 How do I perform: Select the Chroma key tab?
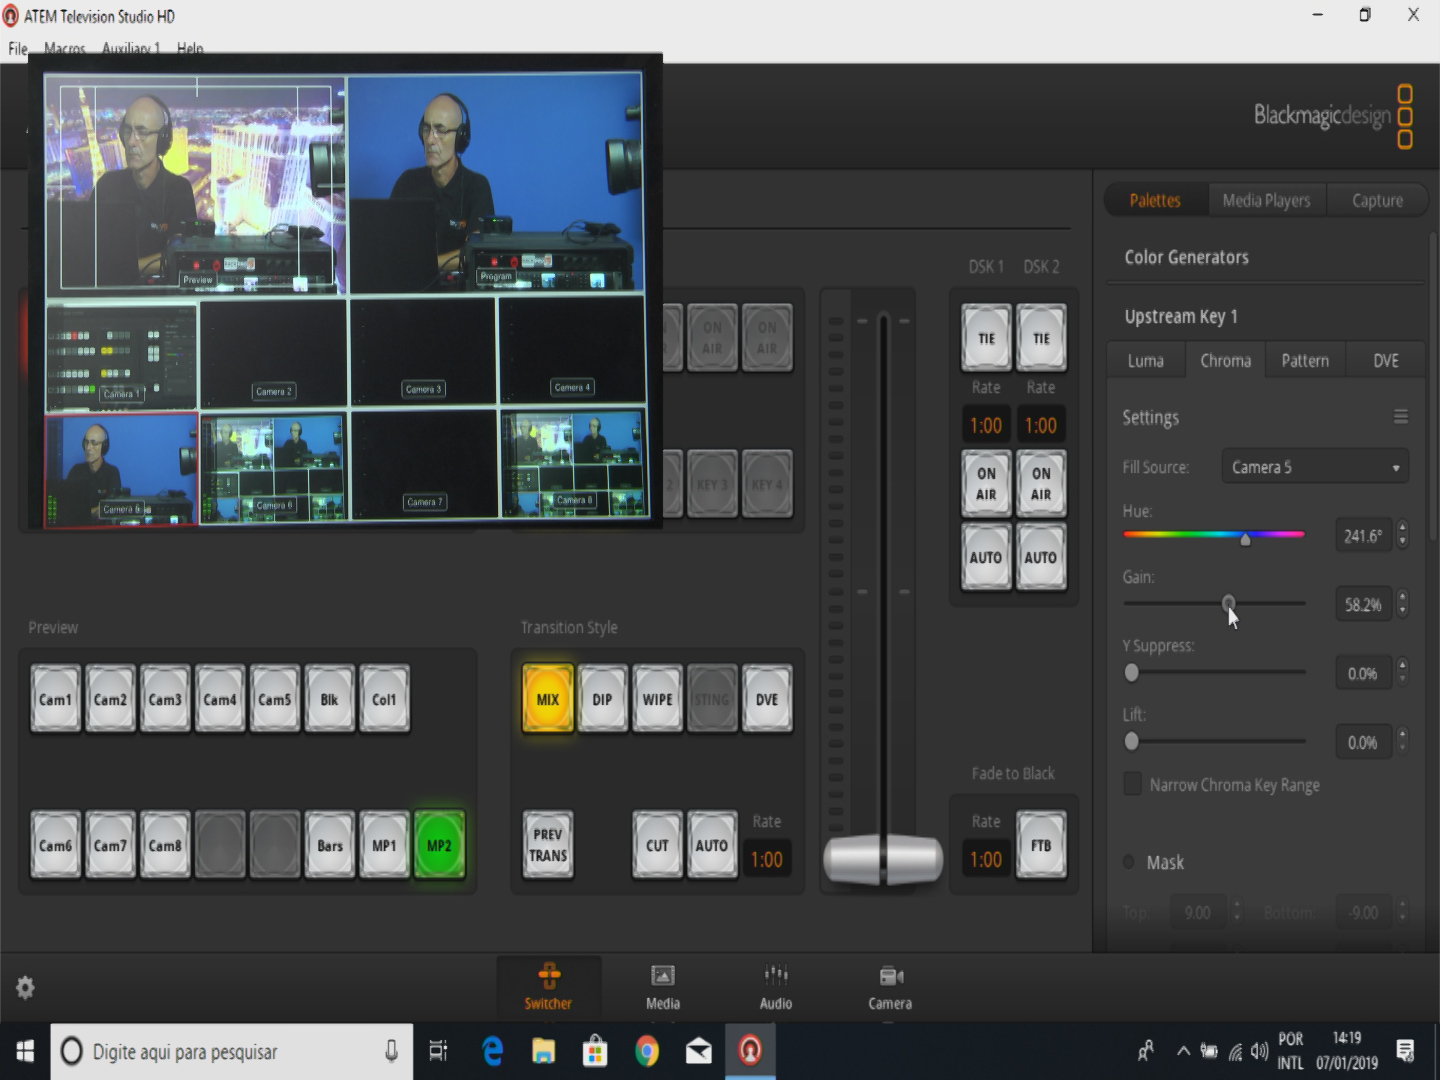coord(1225,360)
